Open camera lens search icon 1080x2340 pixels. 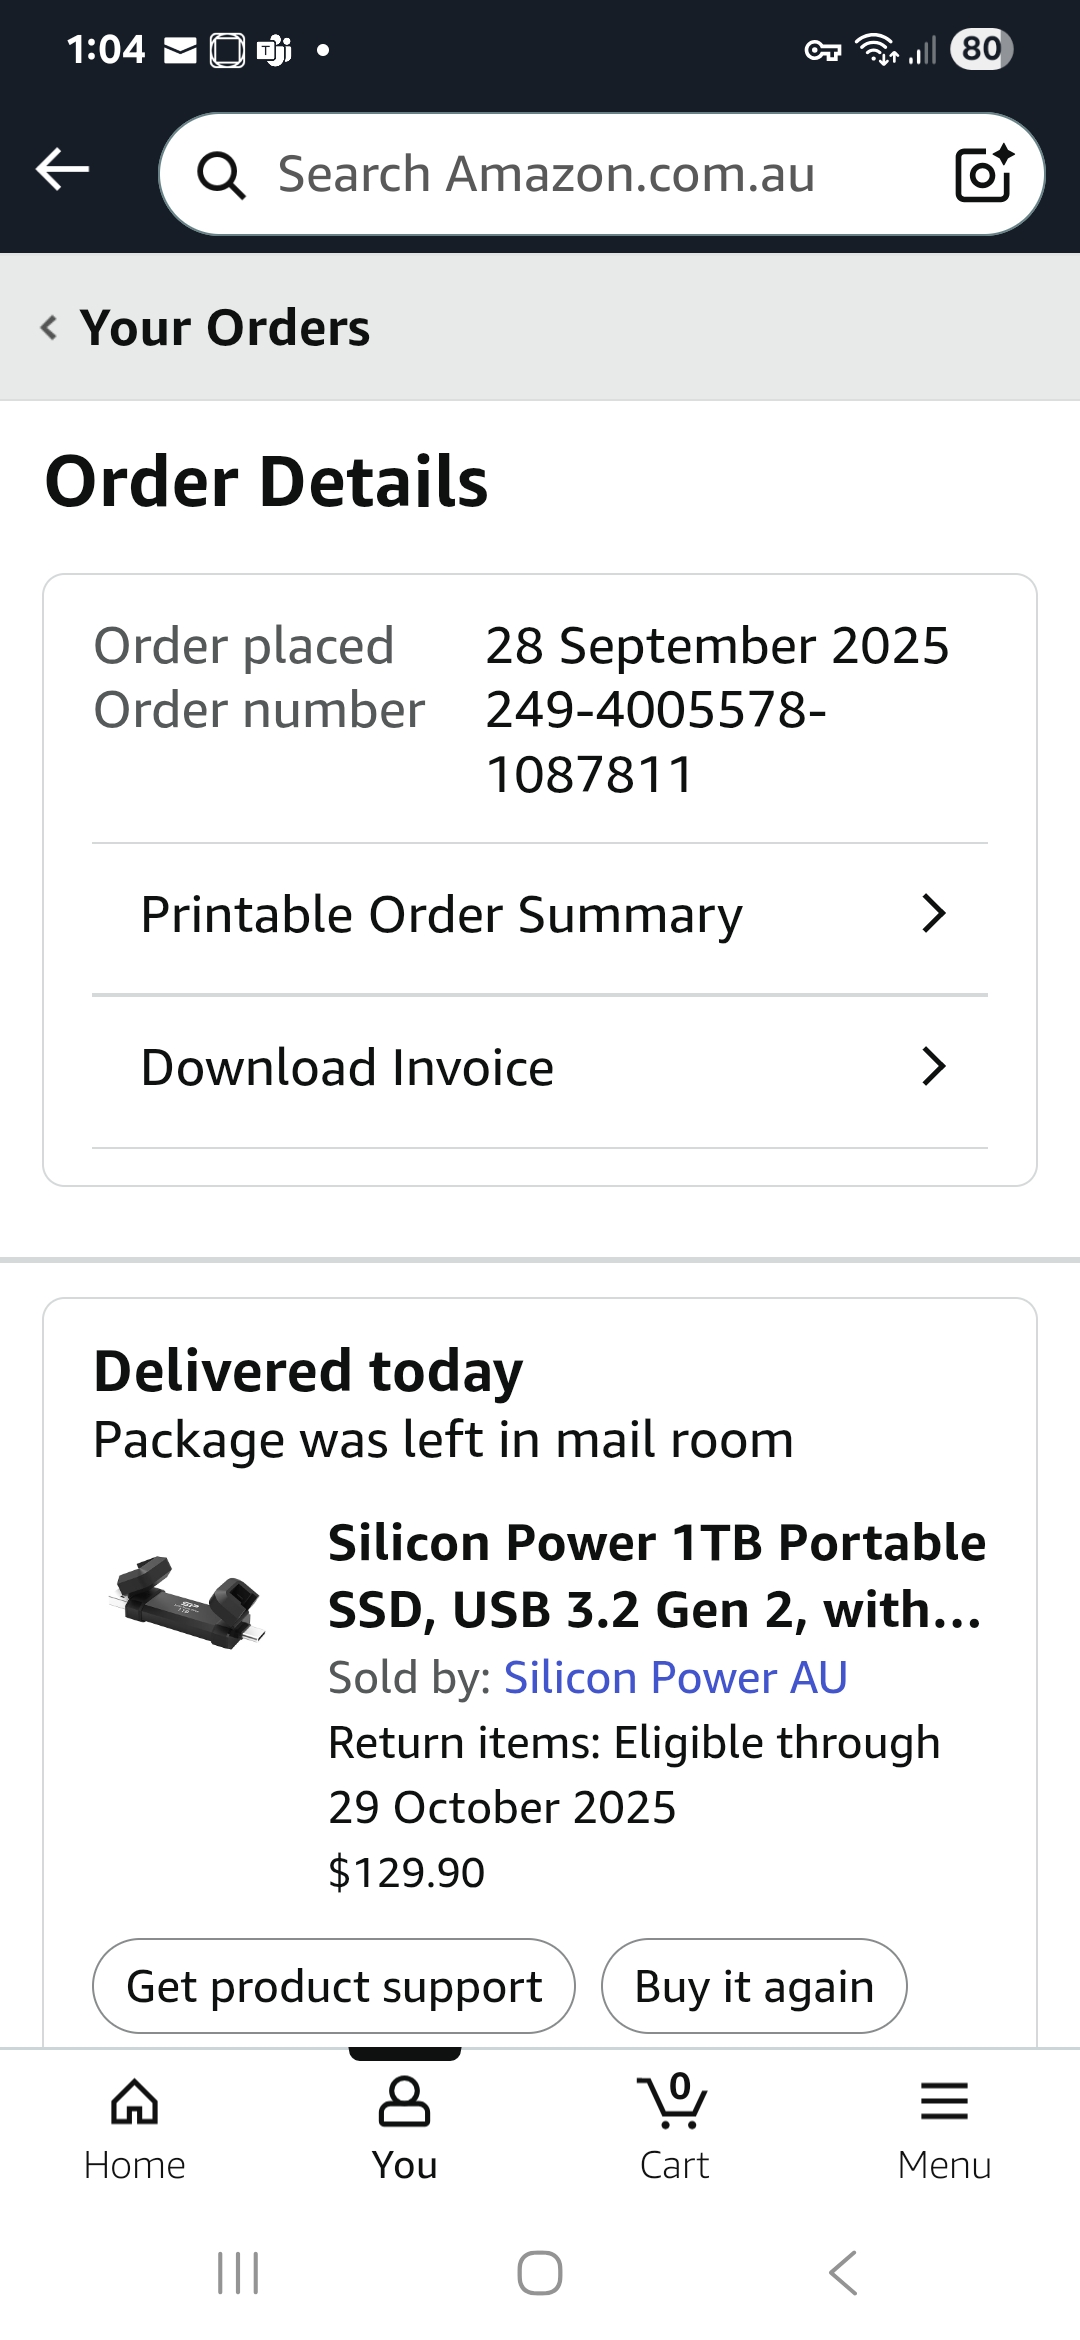click(983, 175)
